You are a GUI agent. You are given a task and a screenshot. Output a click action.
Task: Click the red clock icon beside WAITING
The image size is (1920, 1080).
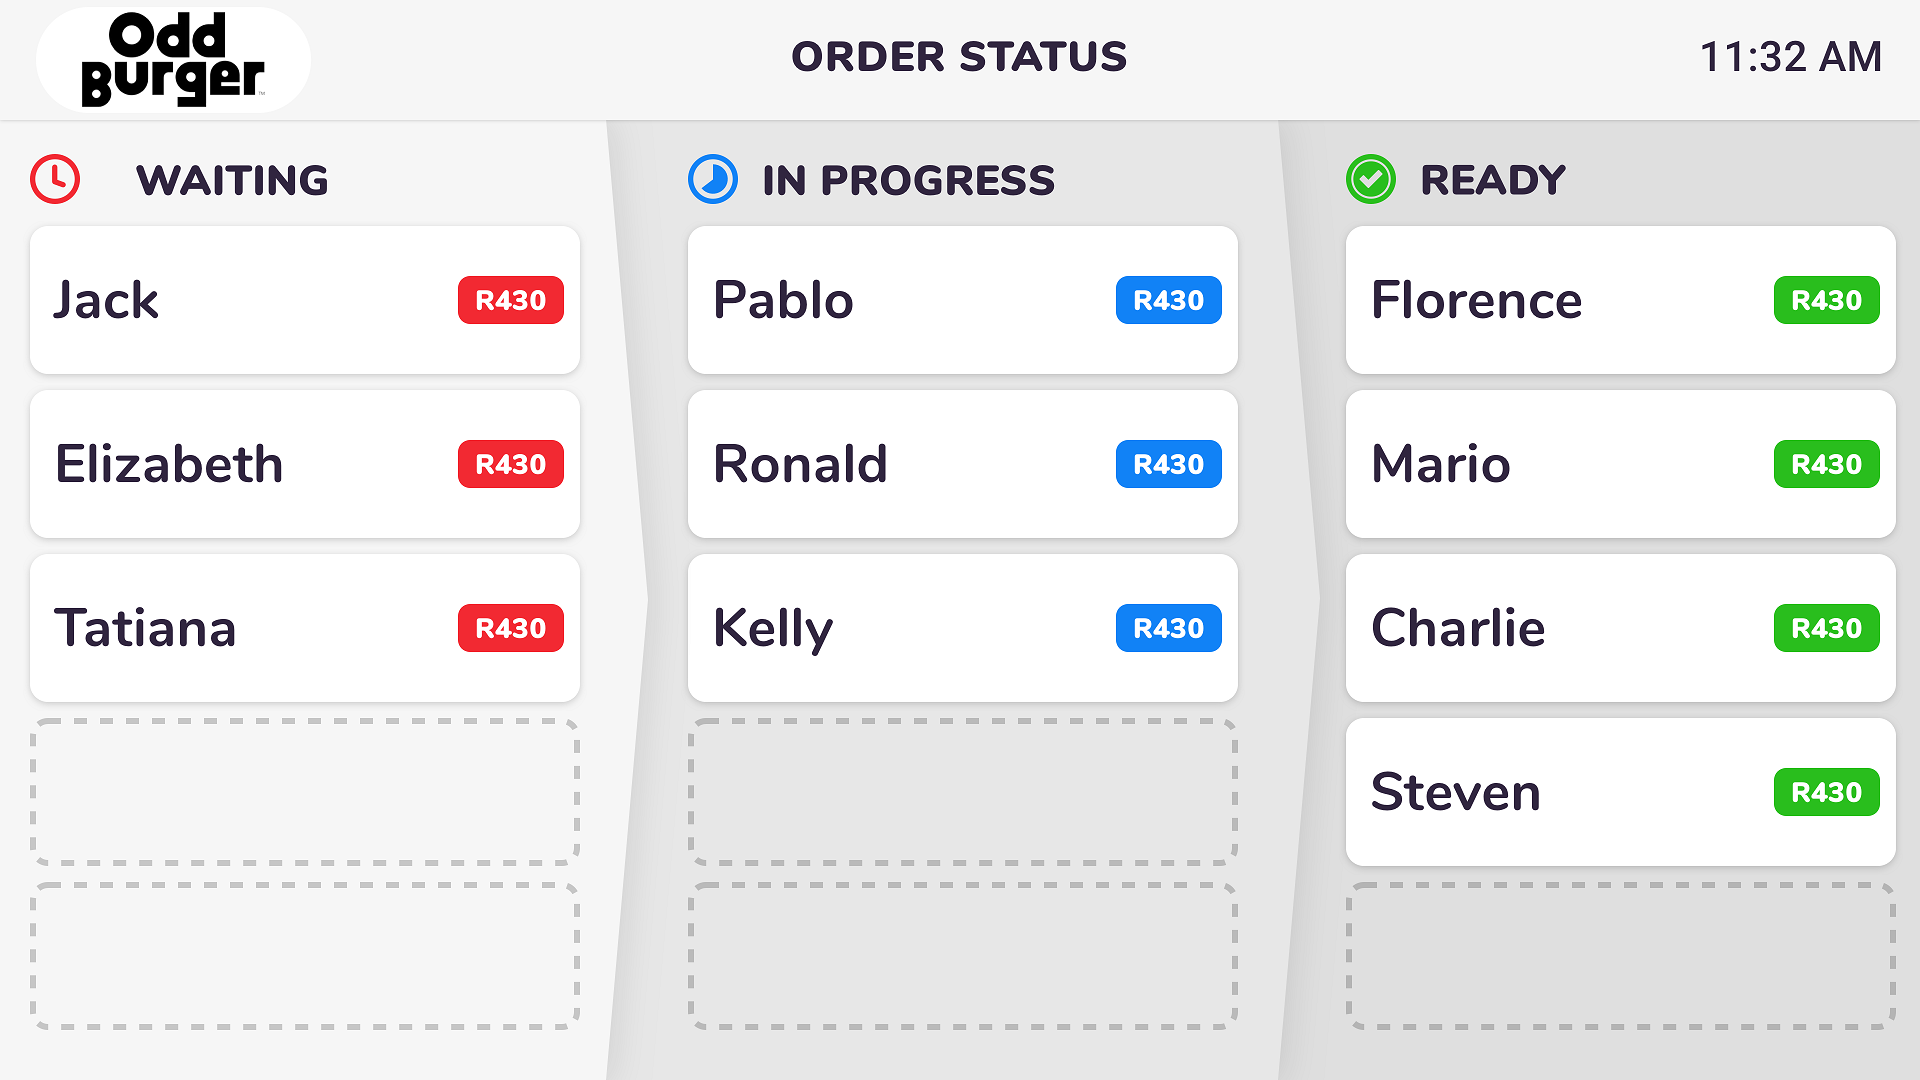point(57,180)
